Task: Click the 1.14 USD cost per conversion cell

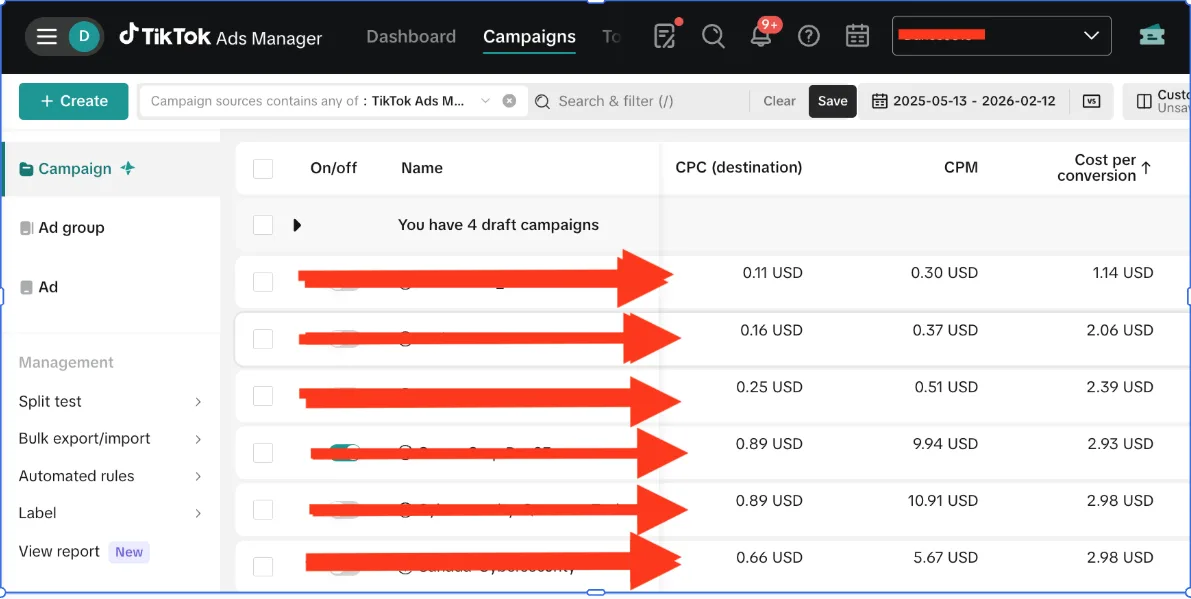Action: coord(1123,273)
